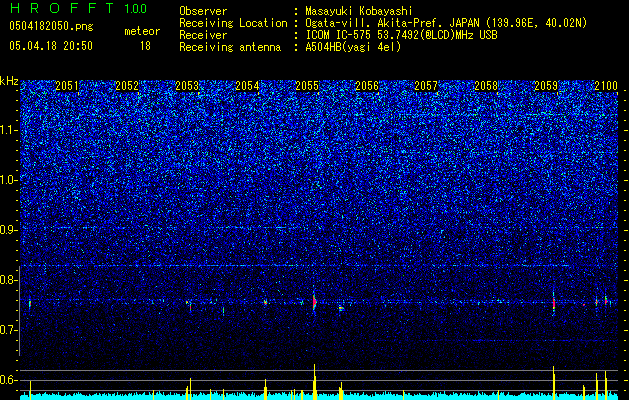629x400 pixels.
Task: Click the red meteor echo at 2059
Action: coord(554,303)
